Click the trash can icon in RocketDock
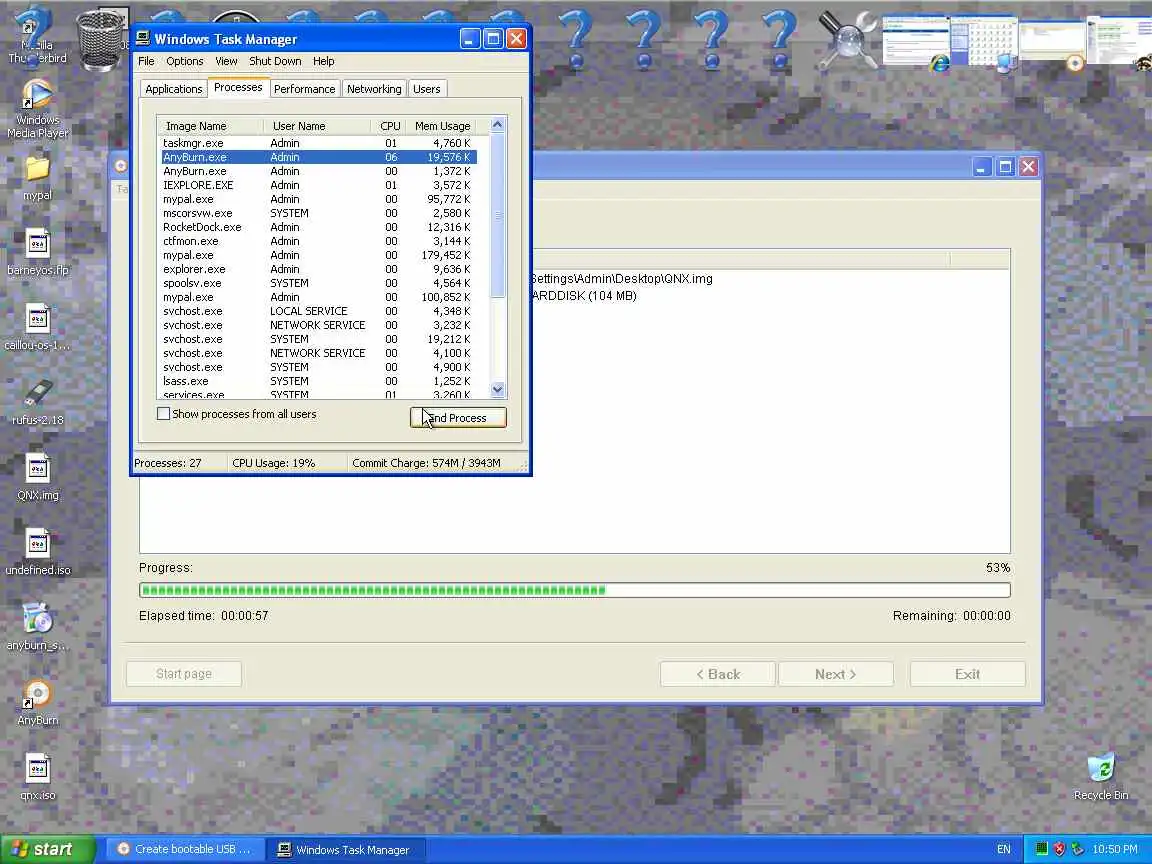1152x864 pixels. (x=101, y=40)
